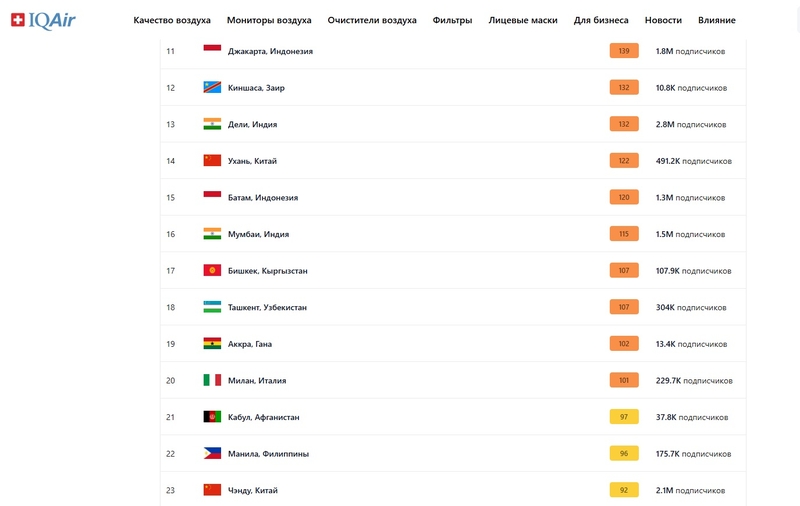Click the yellow 97 AQI badge

tap(624, 417)
